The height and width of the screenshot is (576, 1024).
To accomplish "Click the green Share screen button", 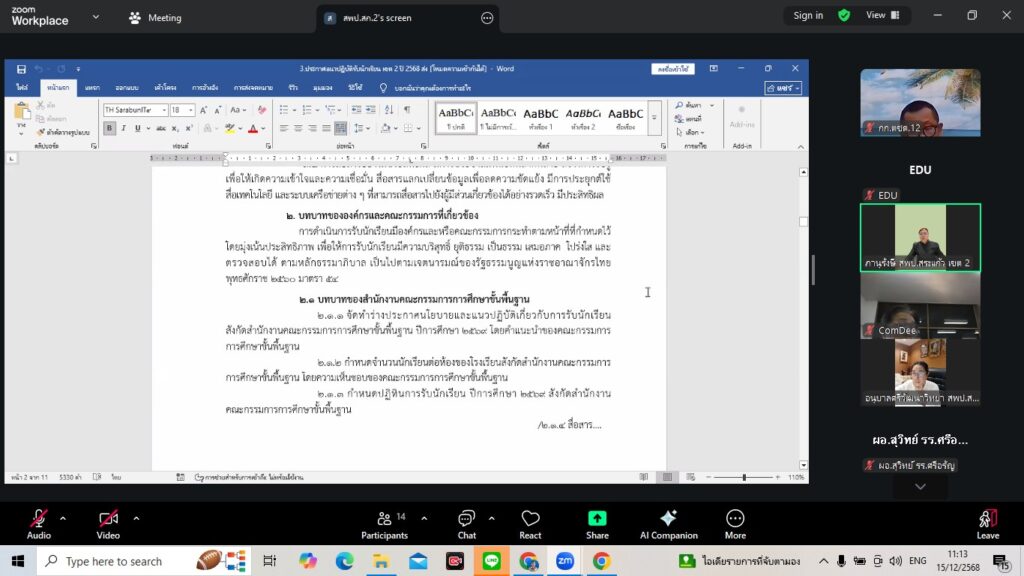I will click(x=597, y=523).
